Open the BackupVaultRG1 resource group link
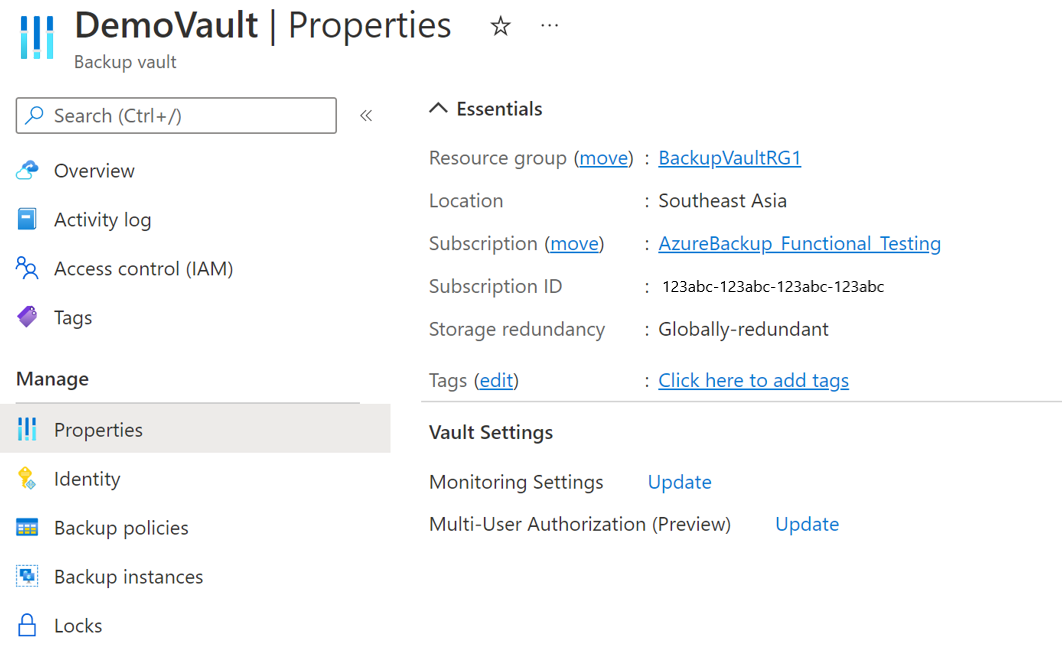The width and height of the screenshot is (1062, 655). point(729,157)
